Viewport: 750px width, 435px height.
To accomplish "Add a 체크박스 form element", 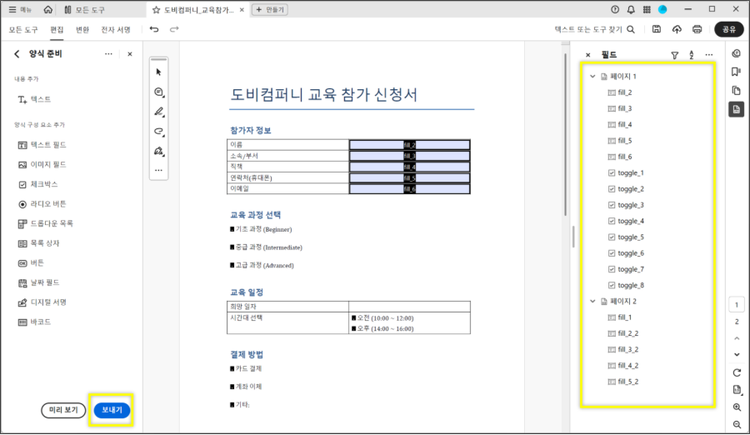I will [38, 184].
